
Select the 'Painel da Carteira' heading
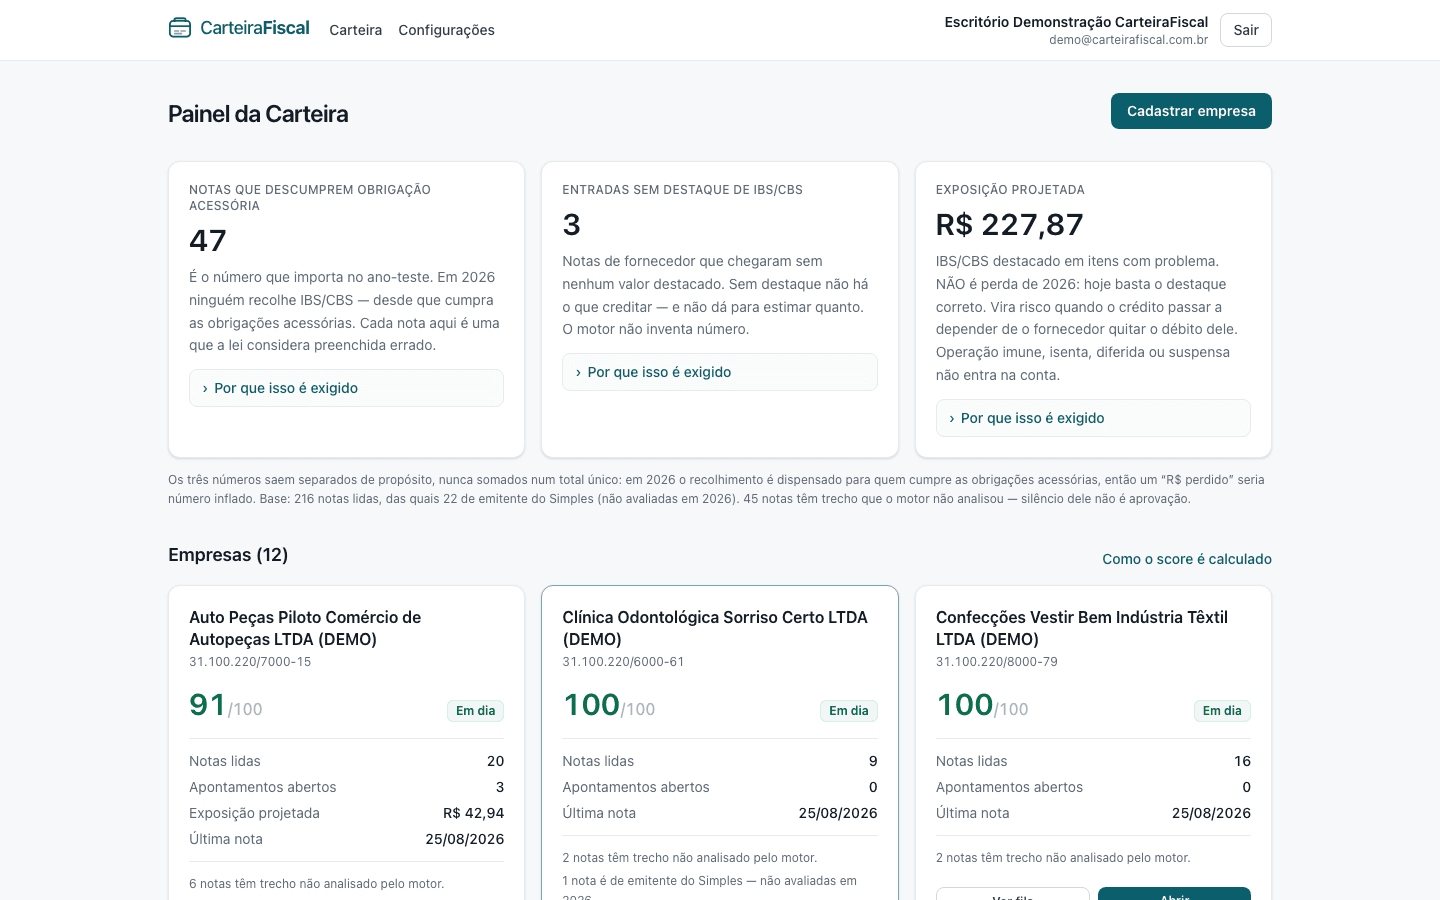pyautogui.click(x=258, y=114)
